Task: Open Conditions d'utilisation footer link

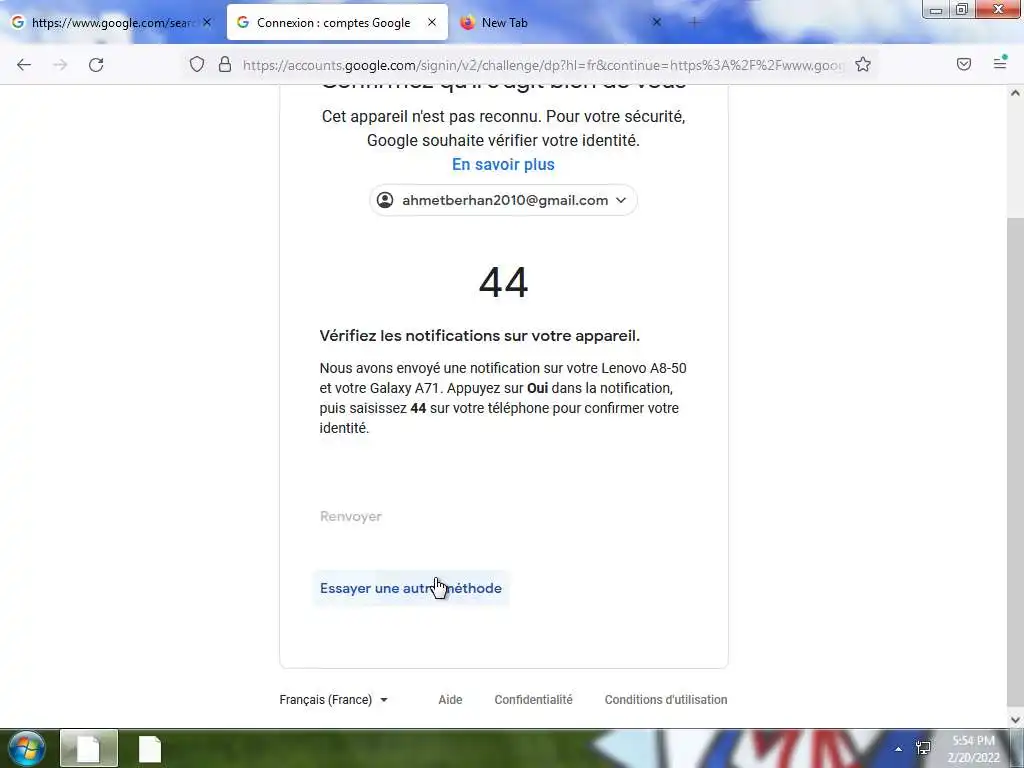Action: [665, 699]
